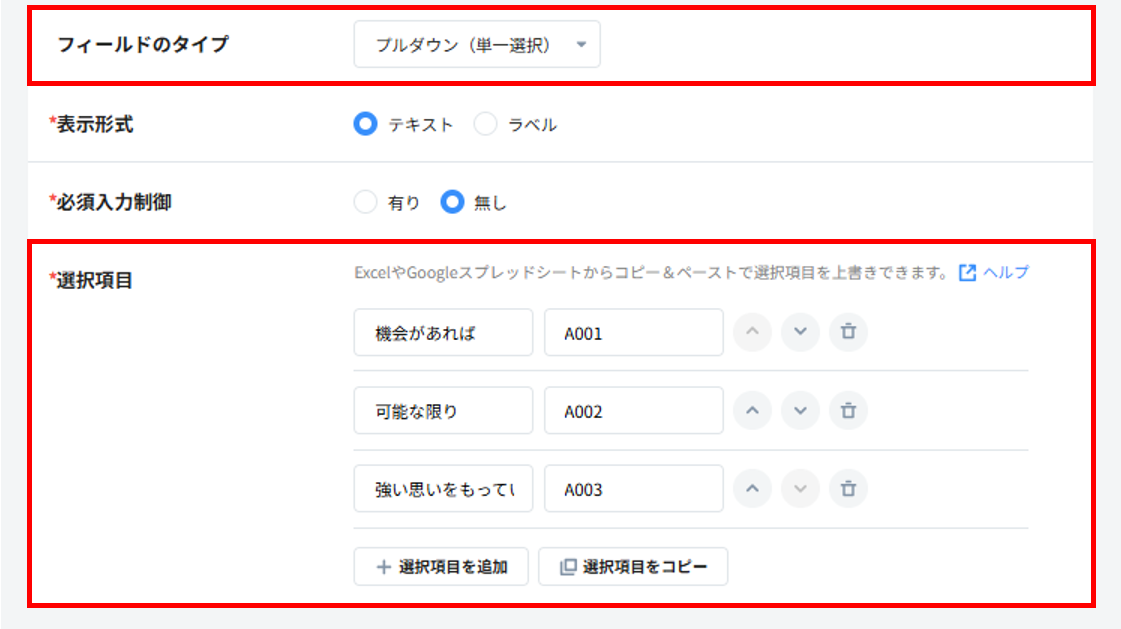Move the A002 item up
Image resolution: width=1121 pixels, height=629 pixels.
[753, 411]
